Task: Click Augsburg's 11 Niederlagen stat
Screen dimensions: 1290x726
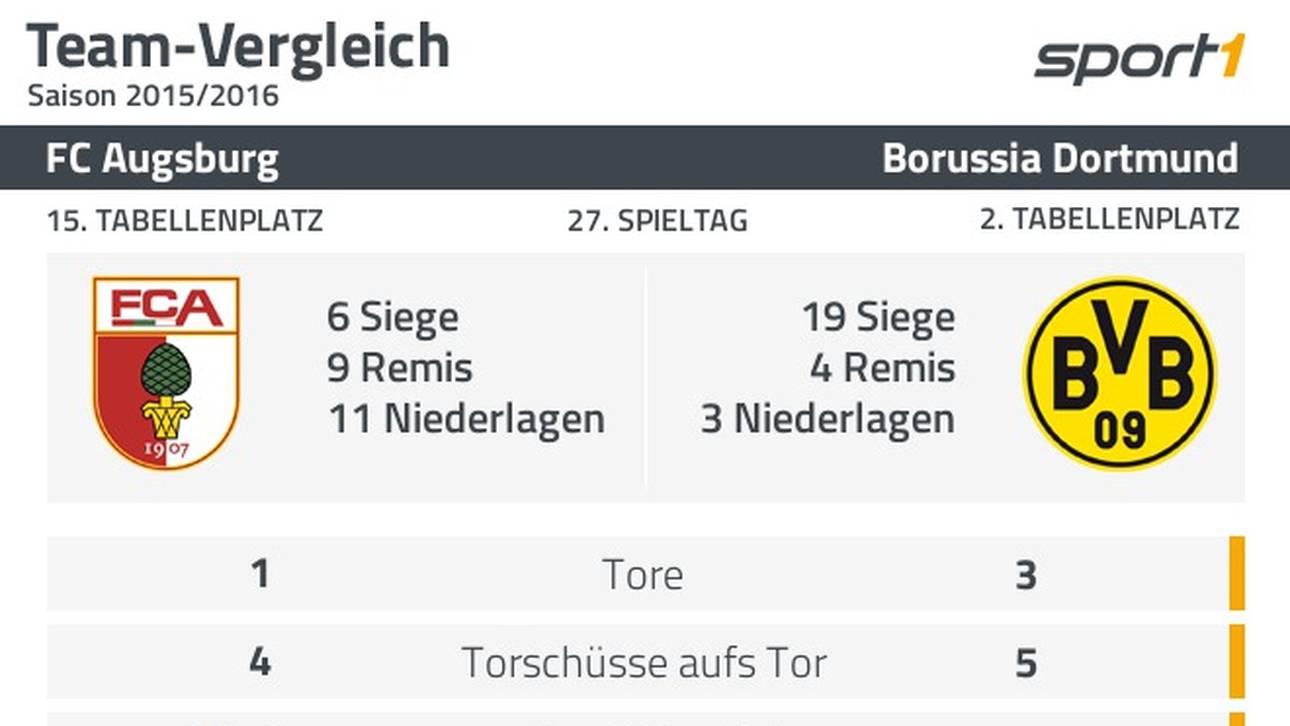Action: tap(467, 419)
